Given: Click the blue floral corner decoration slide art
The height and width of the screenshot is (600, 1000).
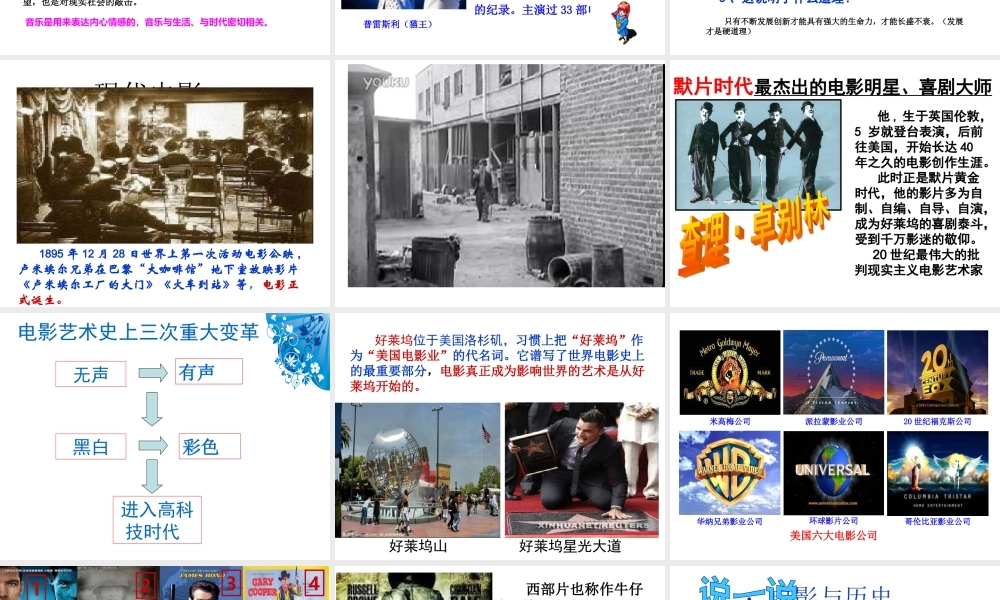Looking at the screenshot, I should pyautogui.click(x=298, y=351).
